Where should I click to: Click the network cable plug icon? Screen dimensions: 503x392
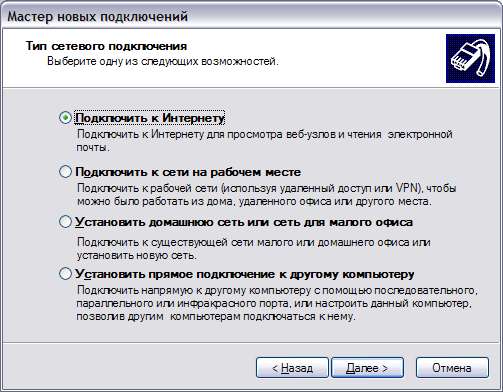(x=470, y=58)
